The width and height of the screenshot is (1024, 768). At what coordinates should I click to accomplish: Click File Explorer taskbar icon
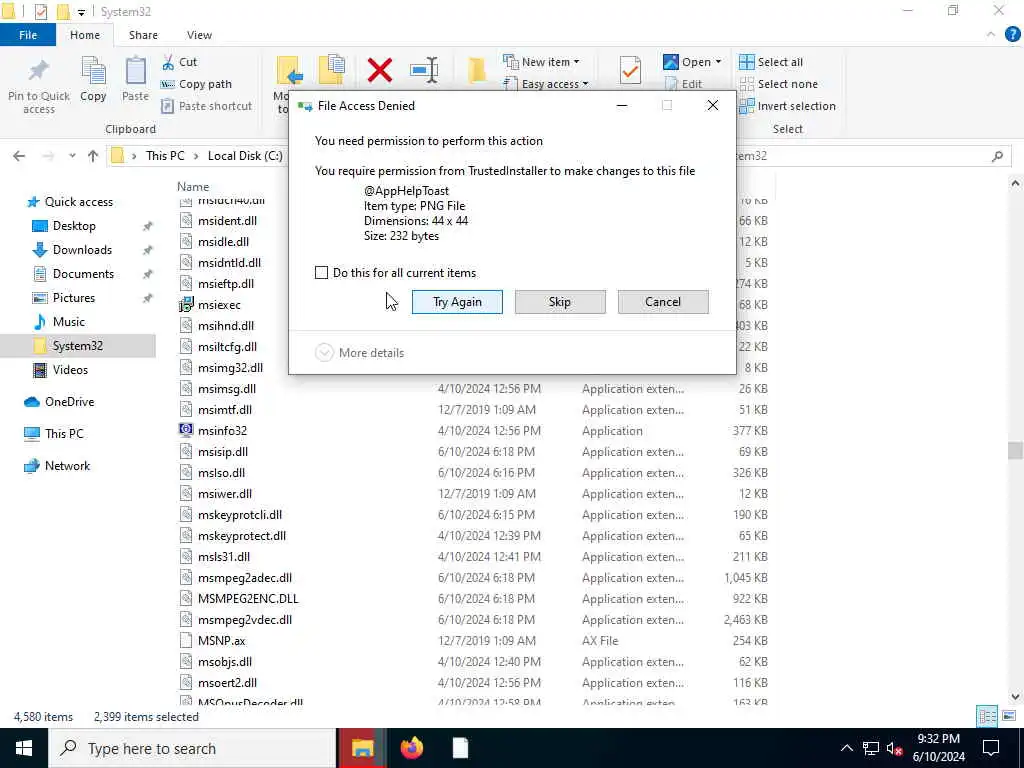click(362, 748)
